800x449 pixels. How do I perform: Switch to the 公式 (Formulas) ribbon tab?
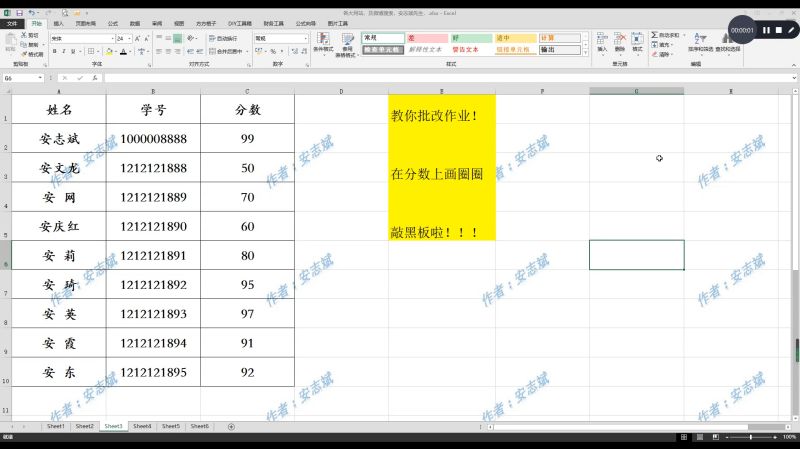tap(113, 23)
